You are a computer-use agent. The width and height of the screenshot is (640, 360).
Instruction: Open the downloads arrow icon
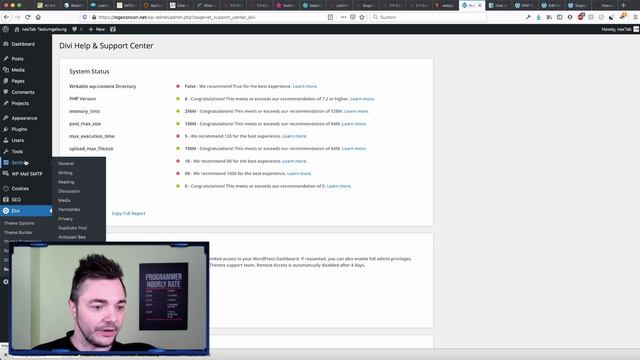pyautogui.click(x=539, y=17)
